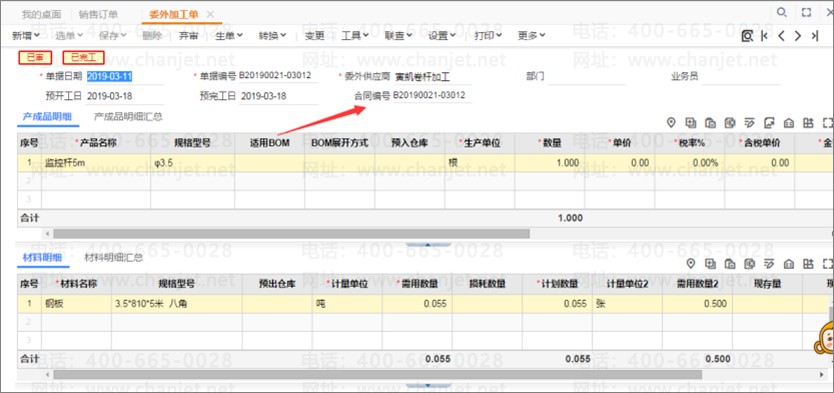
Task: Open the 新增 dropdown menu
Action: (x=26, y=36)
